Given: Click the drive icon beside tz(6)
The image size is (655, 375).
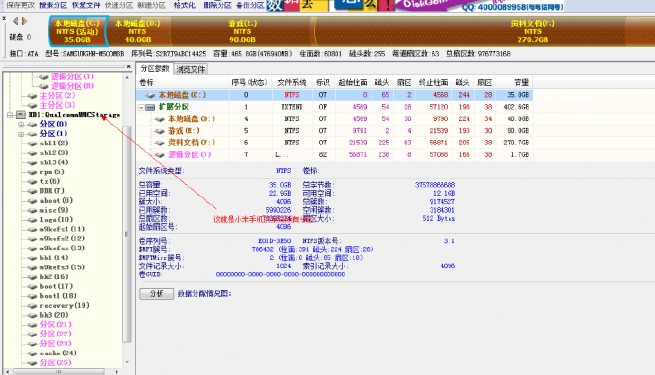Looking at the screenshot, I should (x=32, y=182).
